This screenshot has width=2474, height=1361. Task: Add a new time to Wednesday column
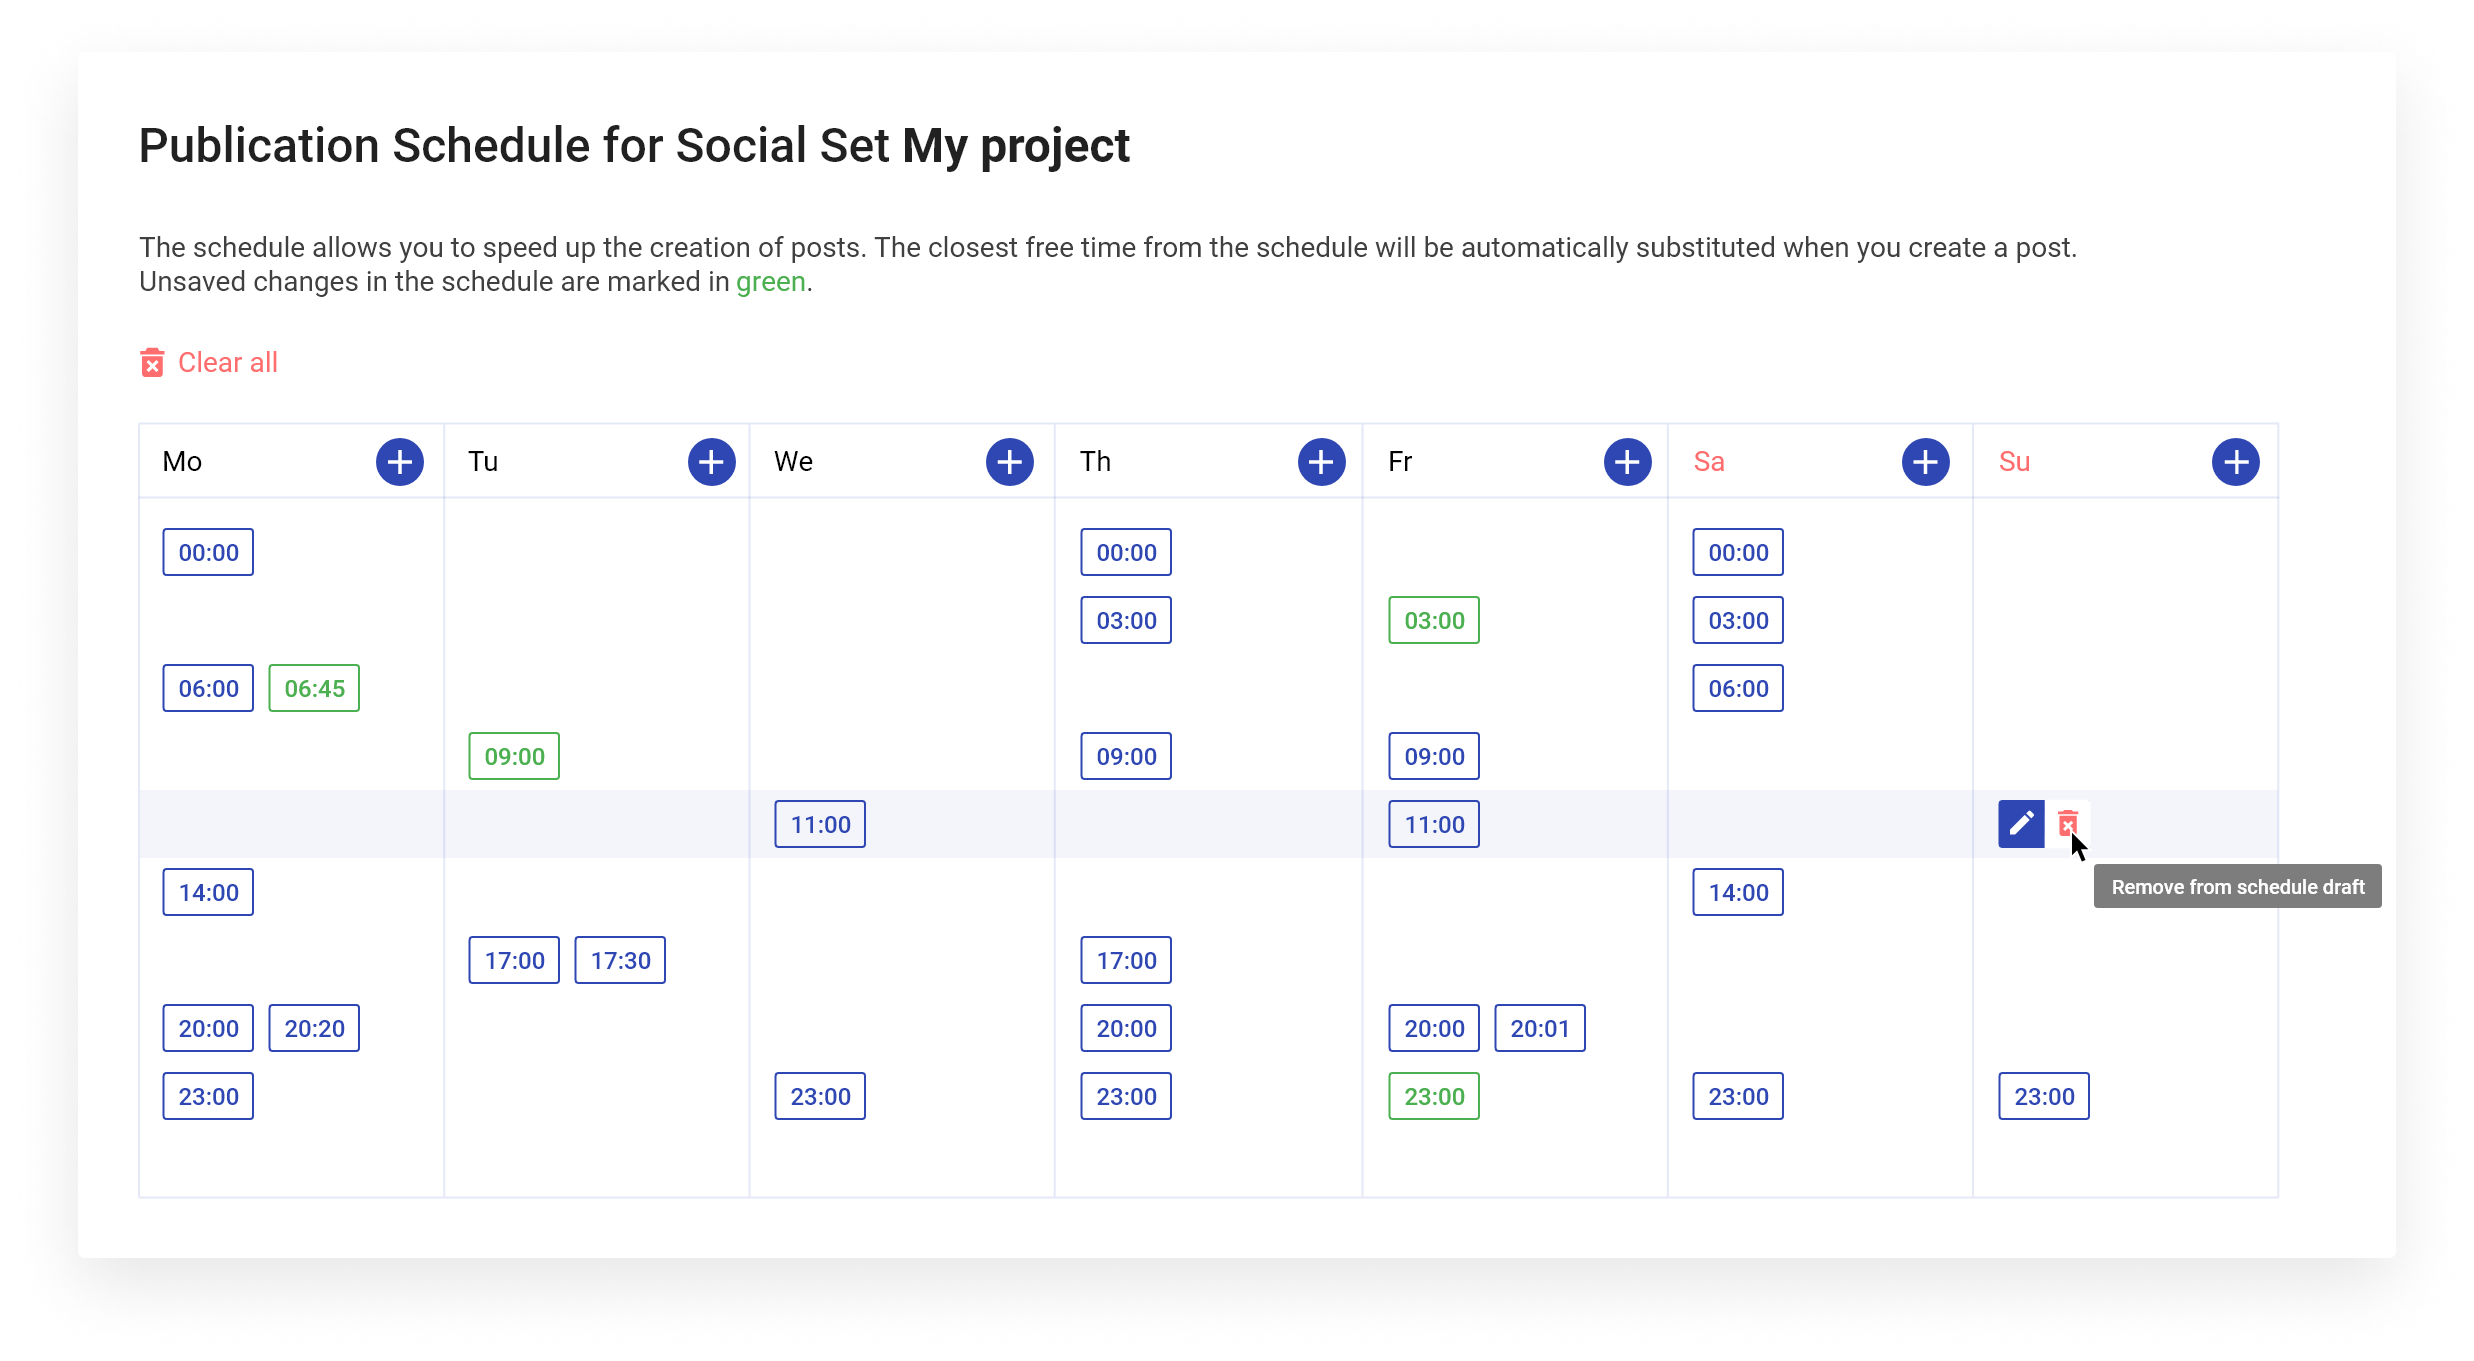1009,461
